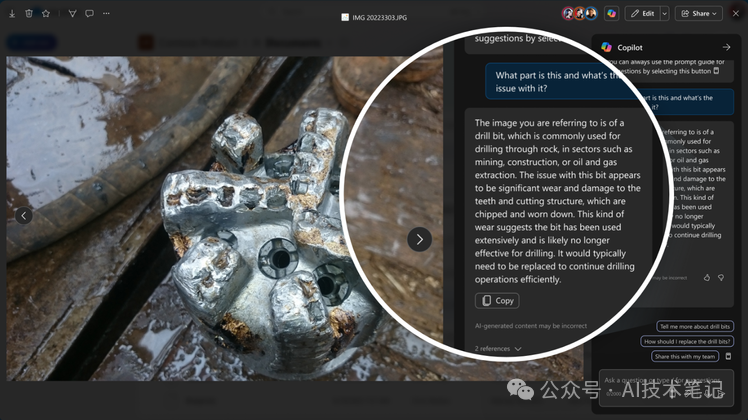Expand the '2 references' section
This screenshot has width=748, height=420.
click(498, 349)
